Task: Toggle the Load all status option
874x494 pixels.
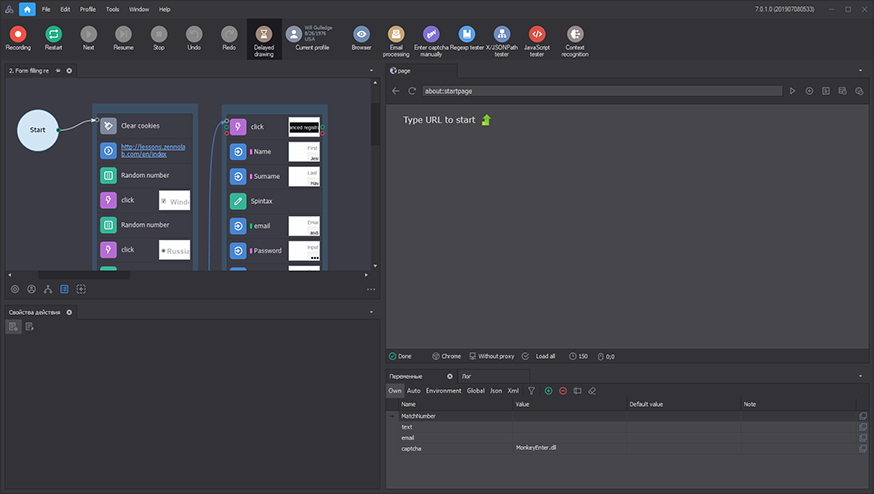Action: tap(538, 356)
